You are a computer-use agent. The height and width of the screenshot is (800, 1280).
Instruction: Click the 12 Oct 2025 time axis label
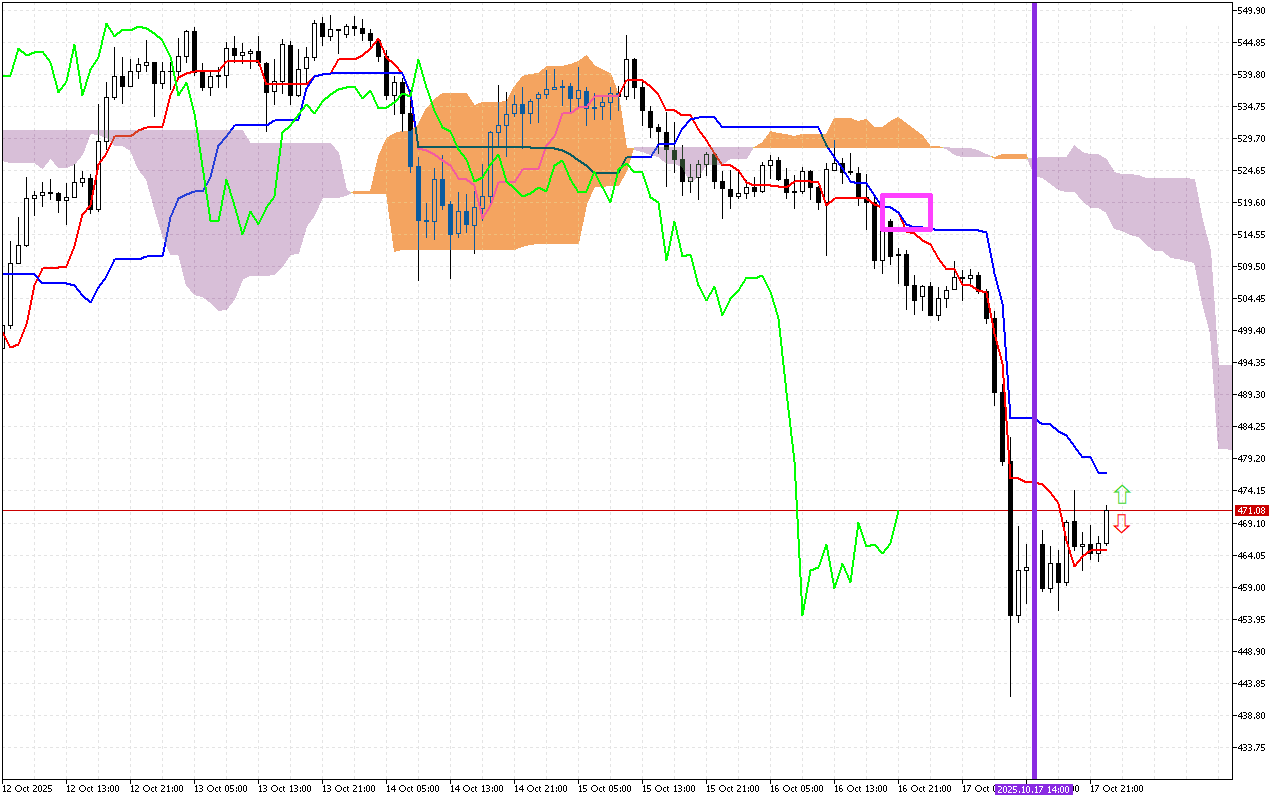pyautogui.click(x=27, y=789)
